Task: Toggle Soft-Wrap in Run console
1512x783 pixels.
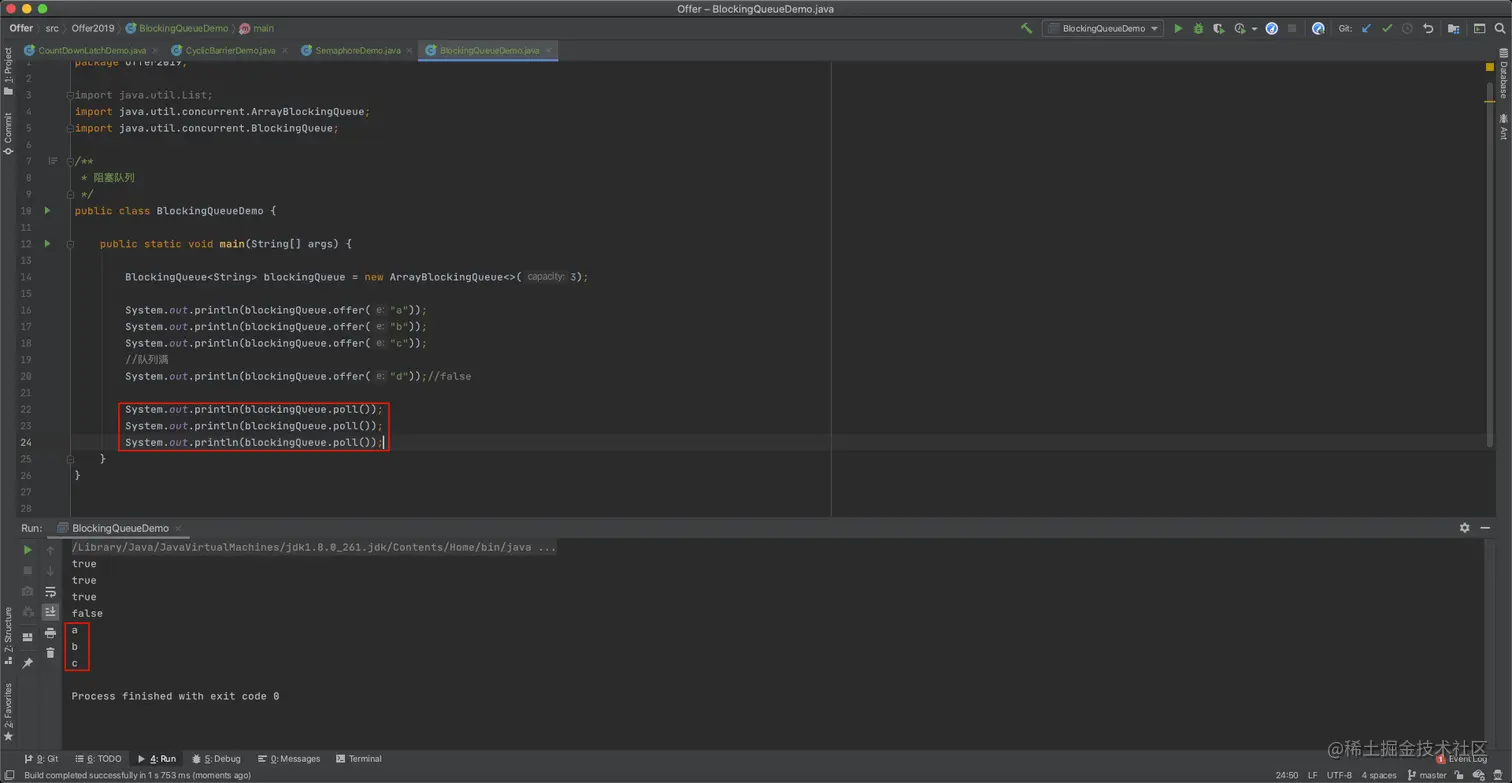Action: tap(50, 591)
